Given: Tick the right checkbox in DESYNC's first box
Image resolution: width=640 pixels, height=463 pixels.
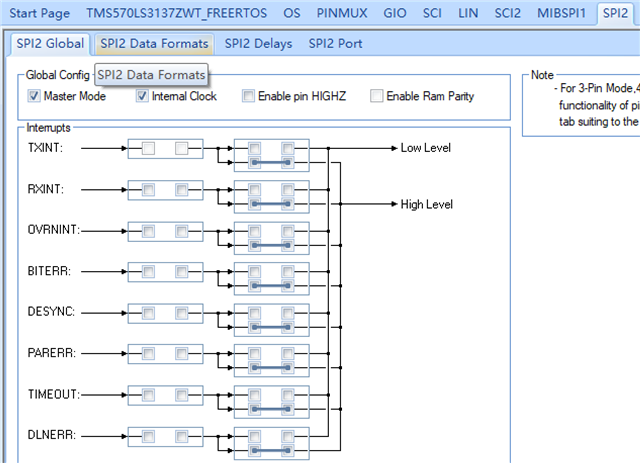Looking at the screenshot, I should pyautogui.click(x=182, y=313).
